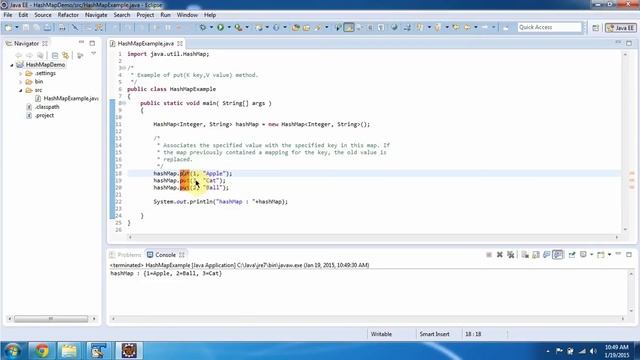Click the Debug bug icon
This screenshot has width=640, height=360.
pos(203,27)
